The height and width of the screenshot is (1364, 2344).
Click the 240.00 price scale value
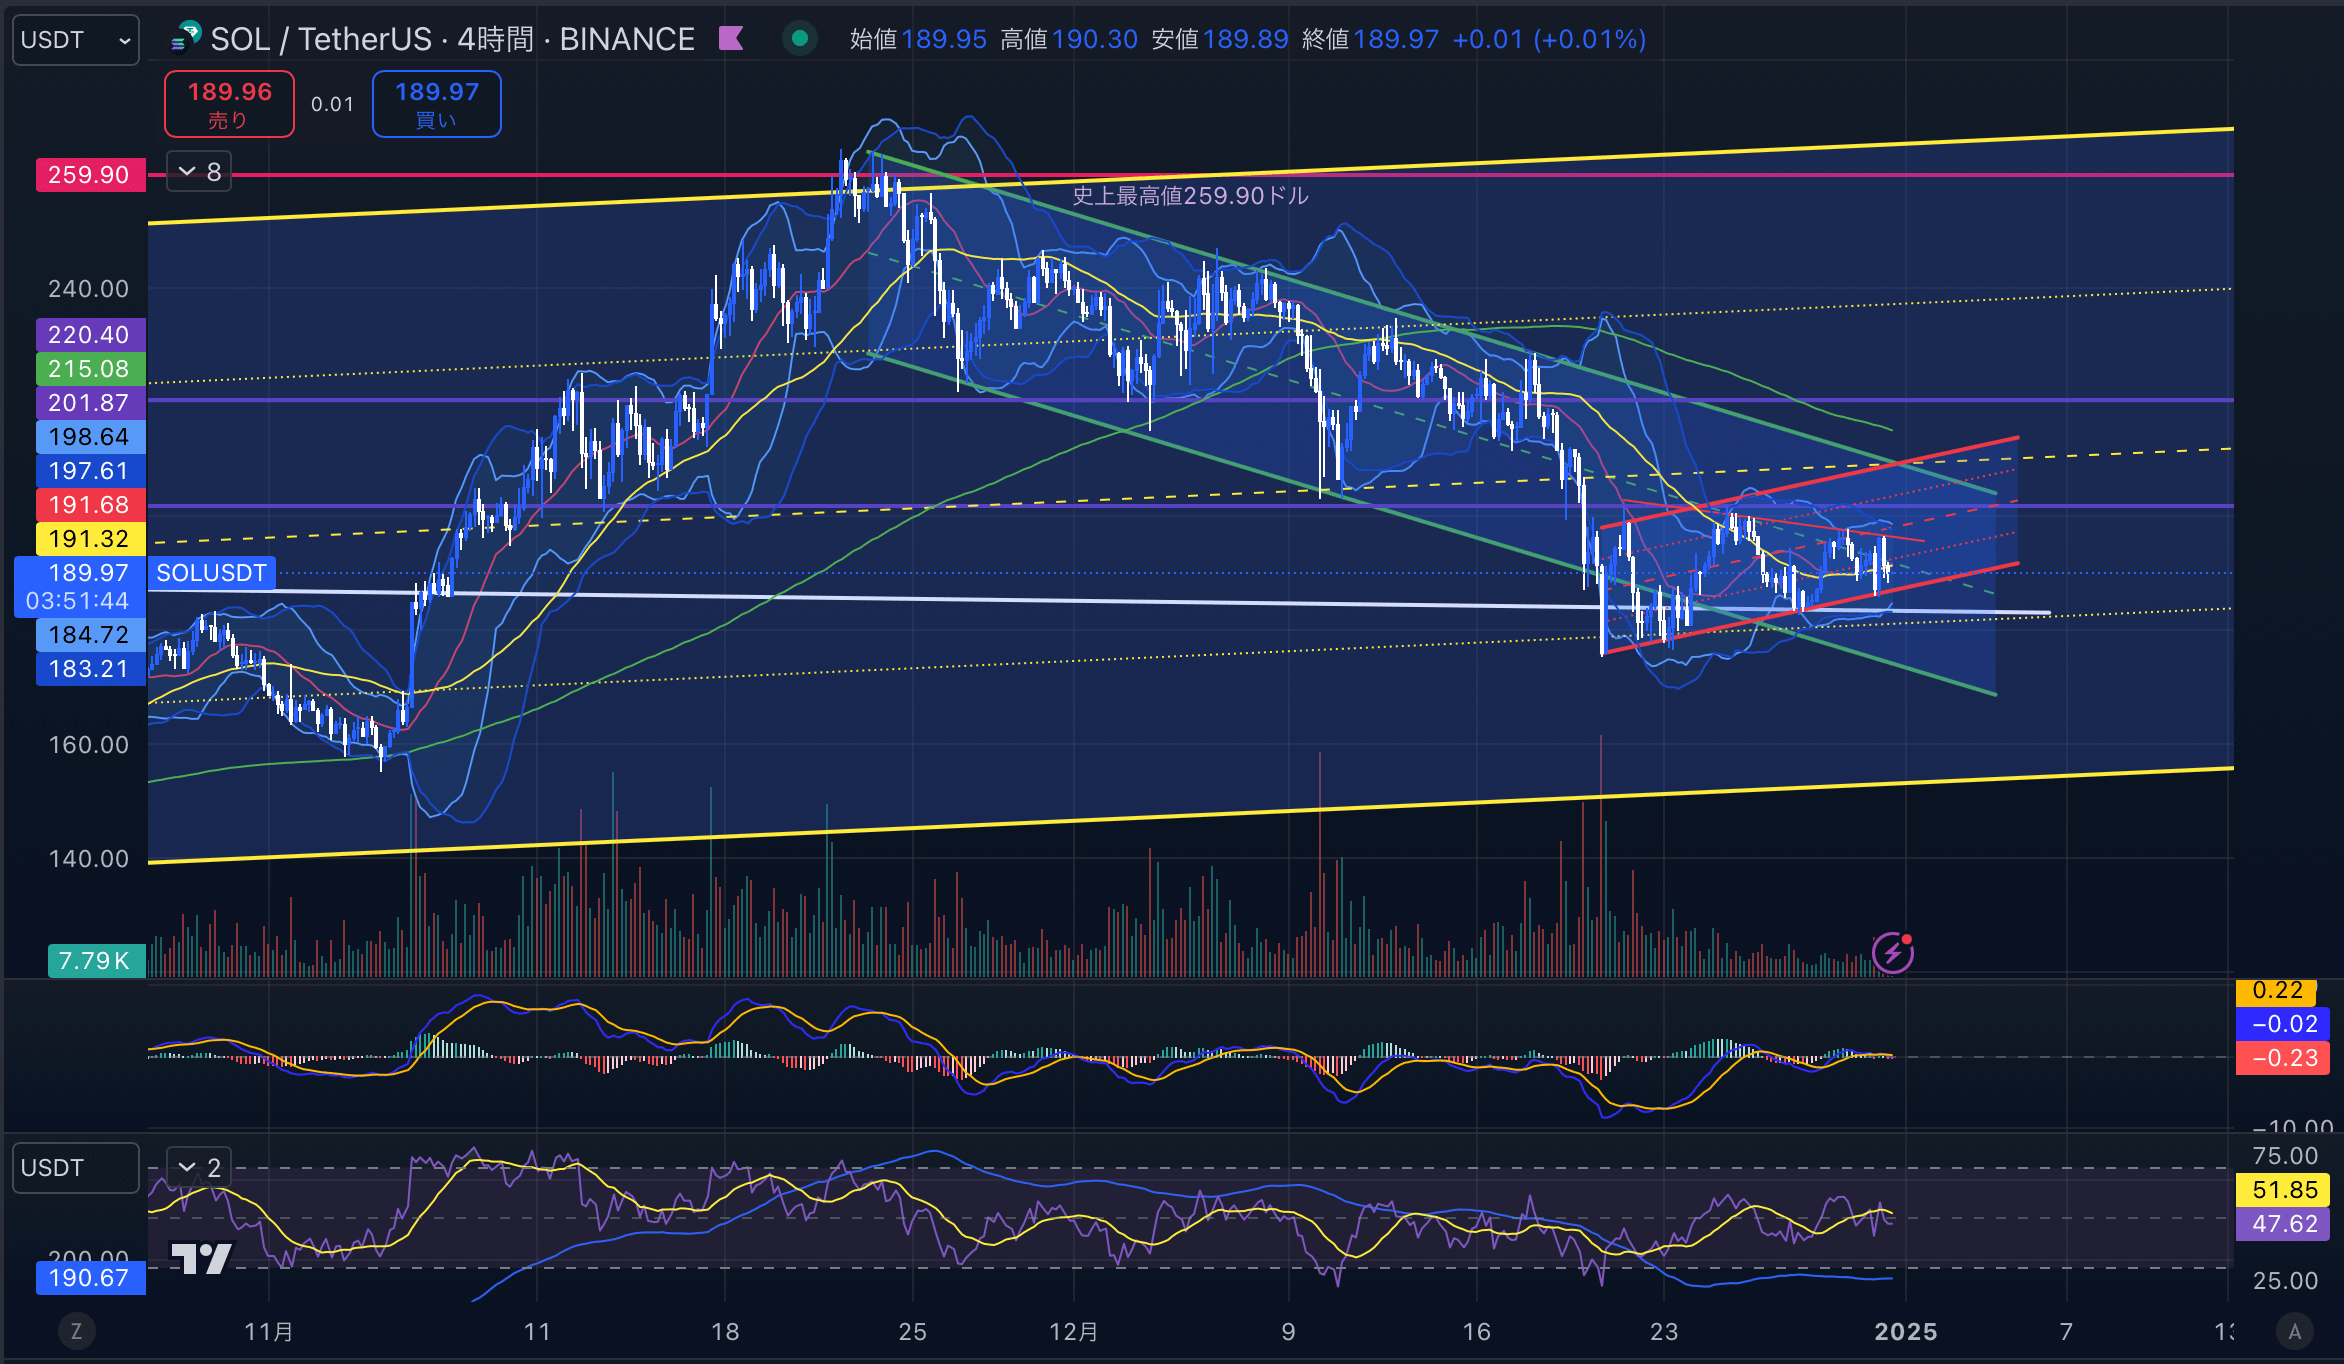[89, 289]
